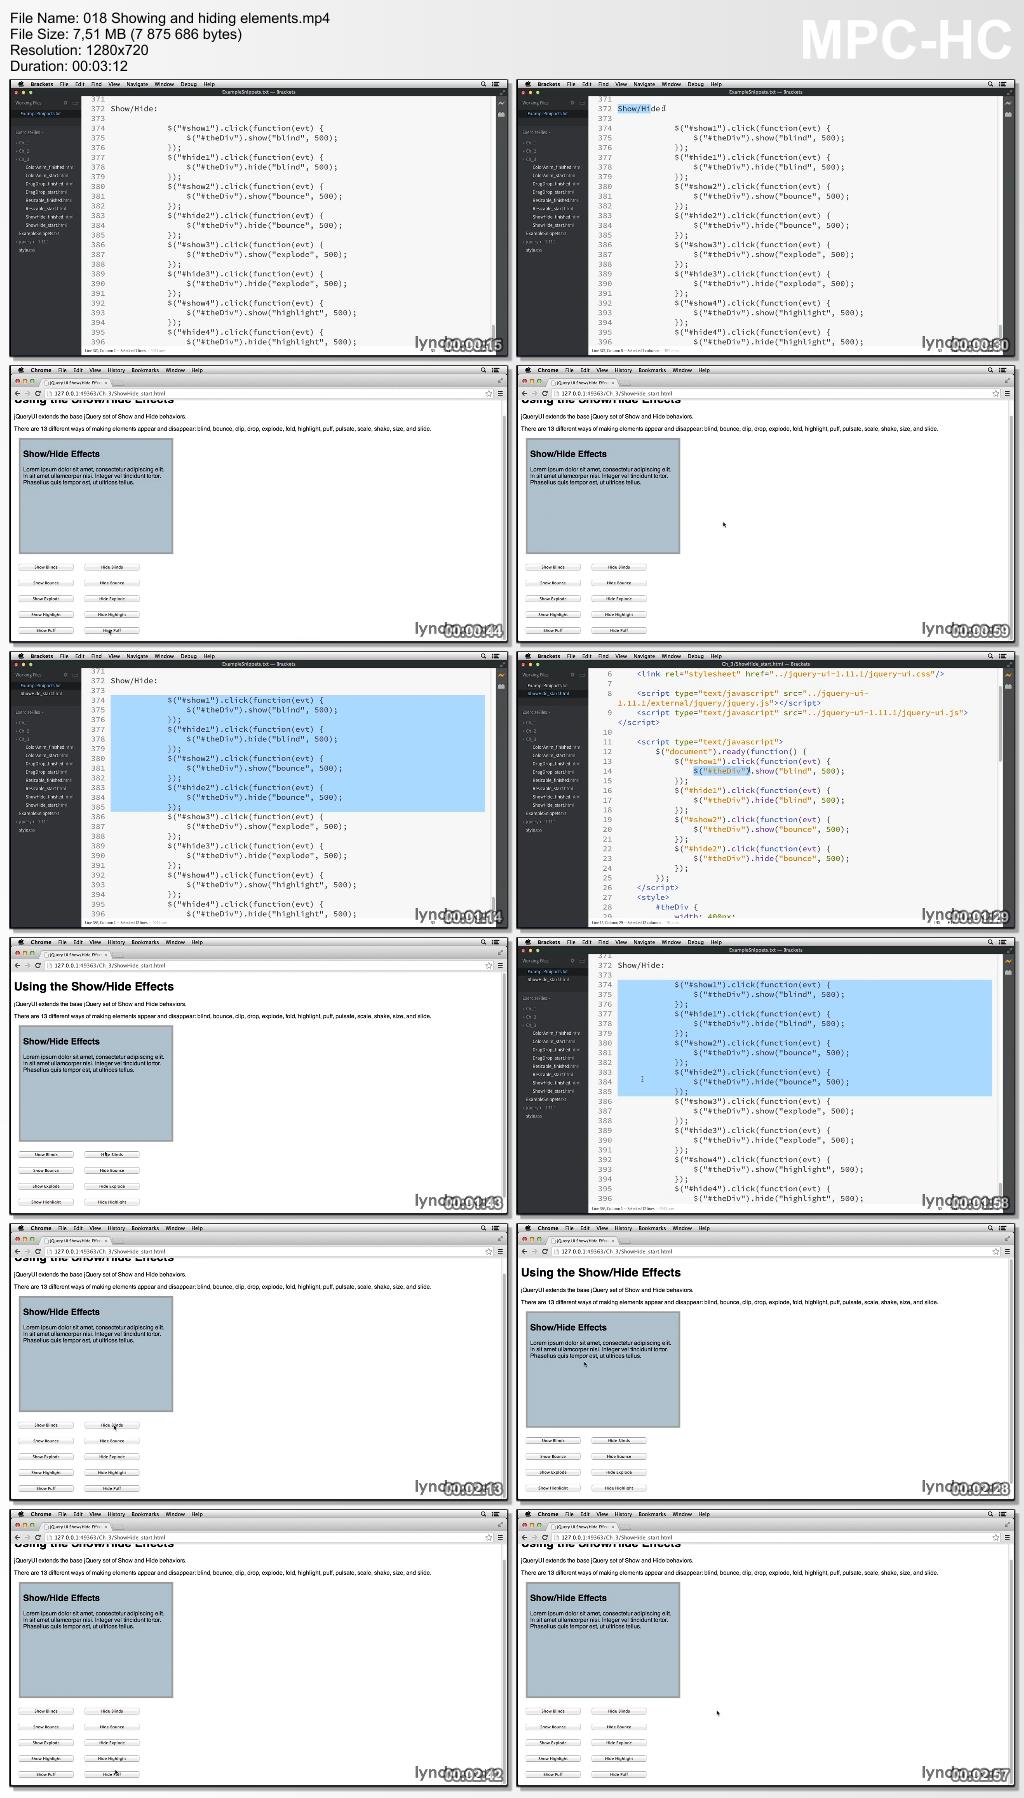Screen dimensions: 1024x1798
Task: Open Find menu in 00:01:14 Brackets frame
Action: tap(96, 656)
